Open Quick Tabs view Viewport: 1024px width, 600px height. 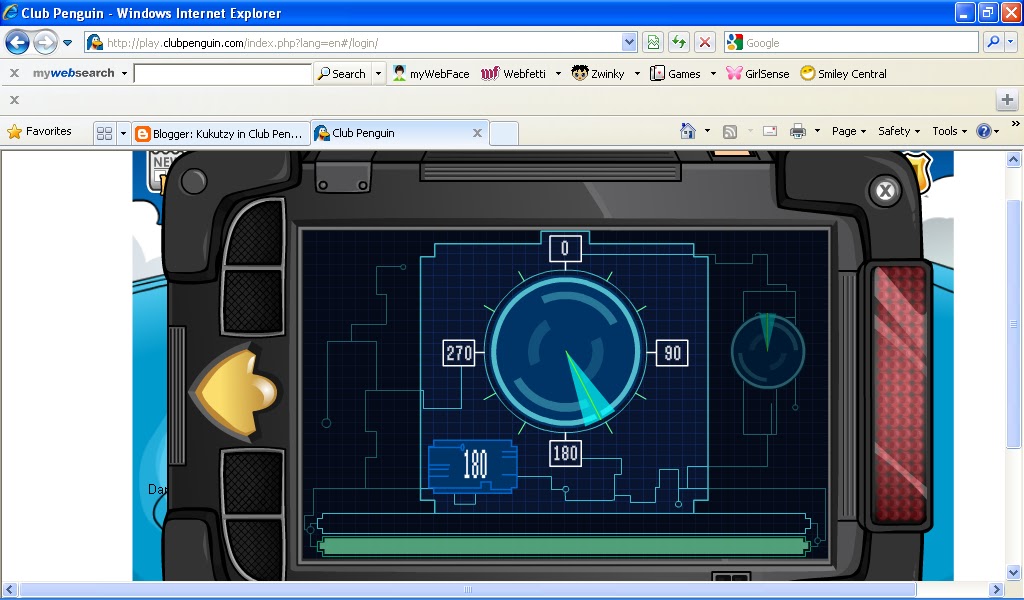pos(104,133)
